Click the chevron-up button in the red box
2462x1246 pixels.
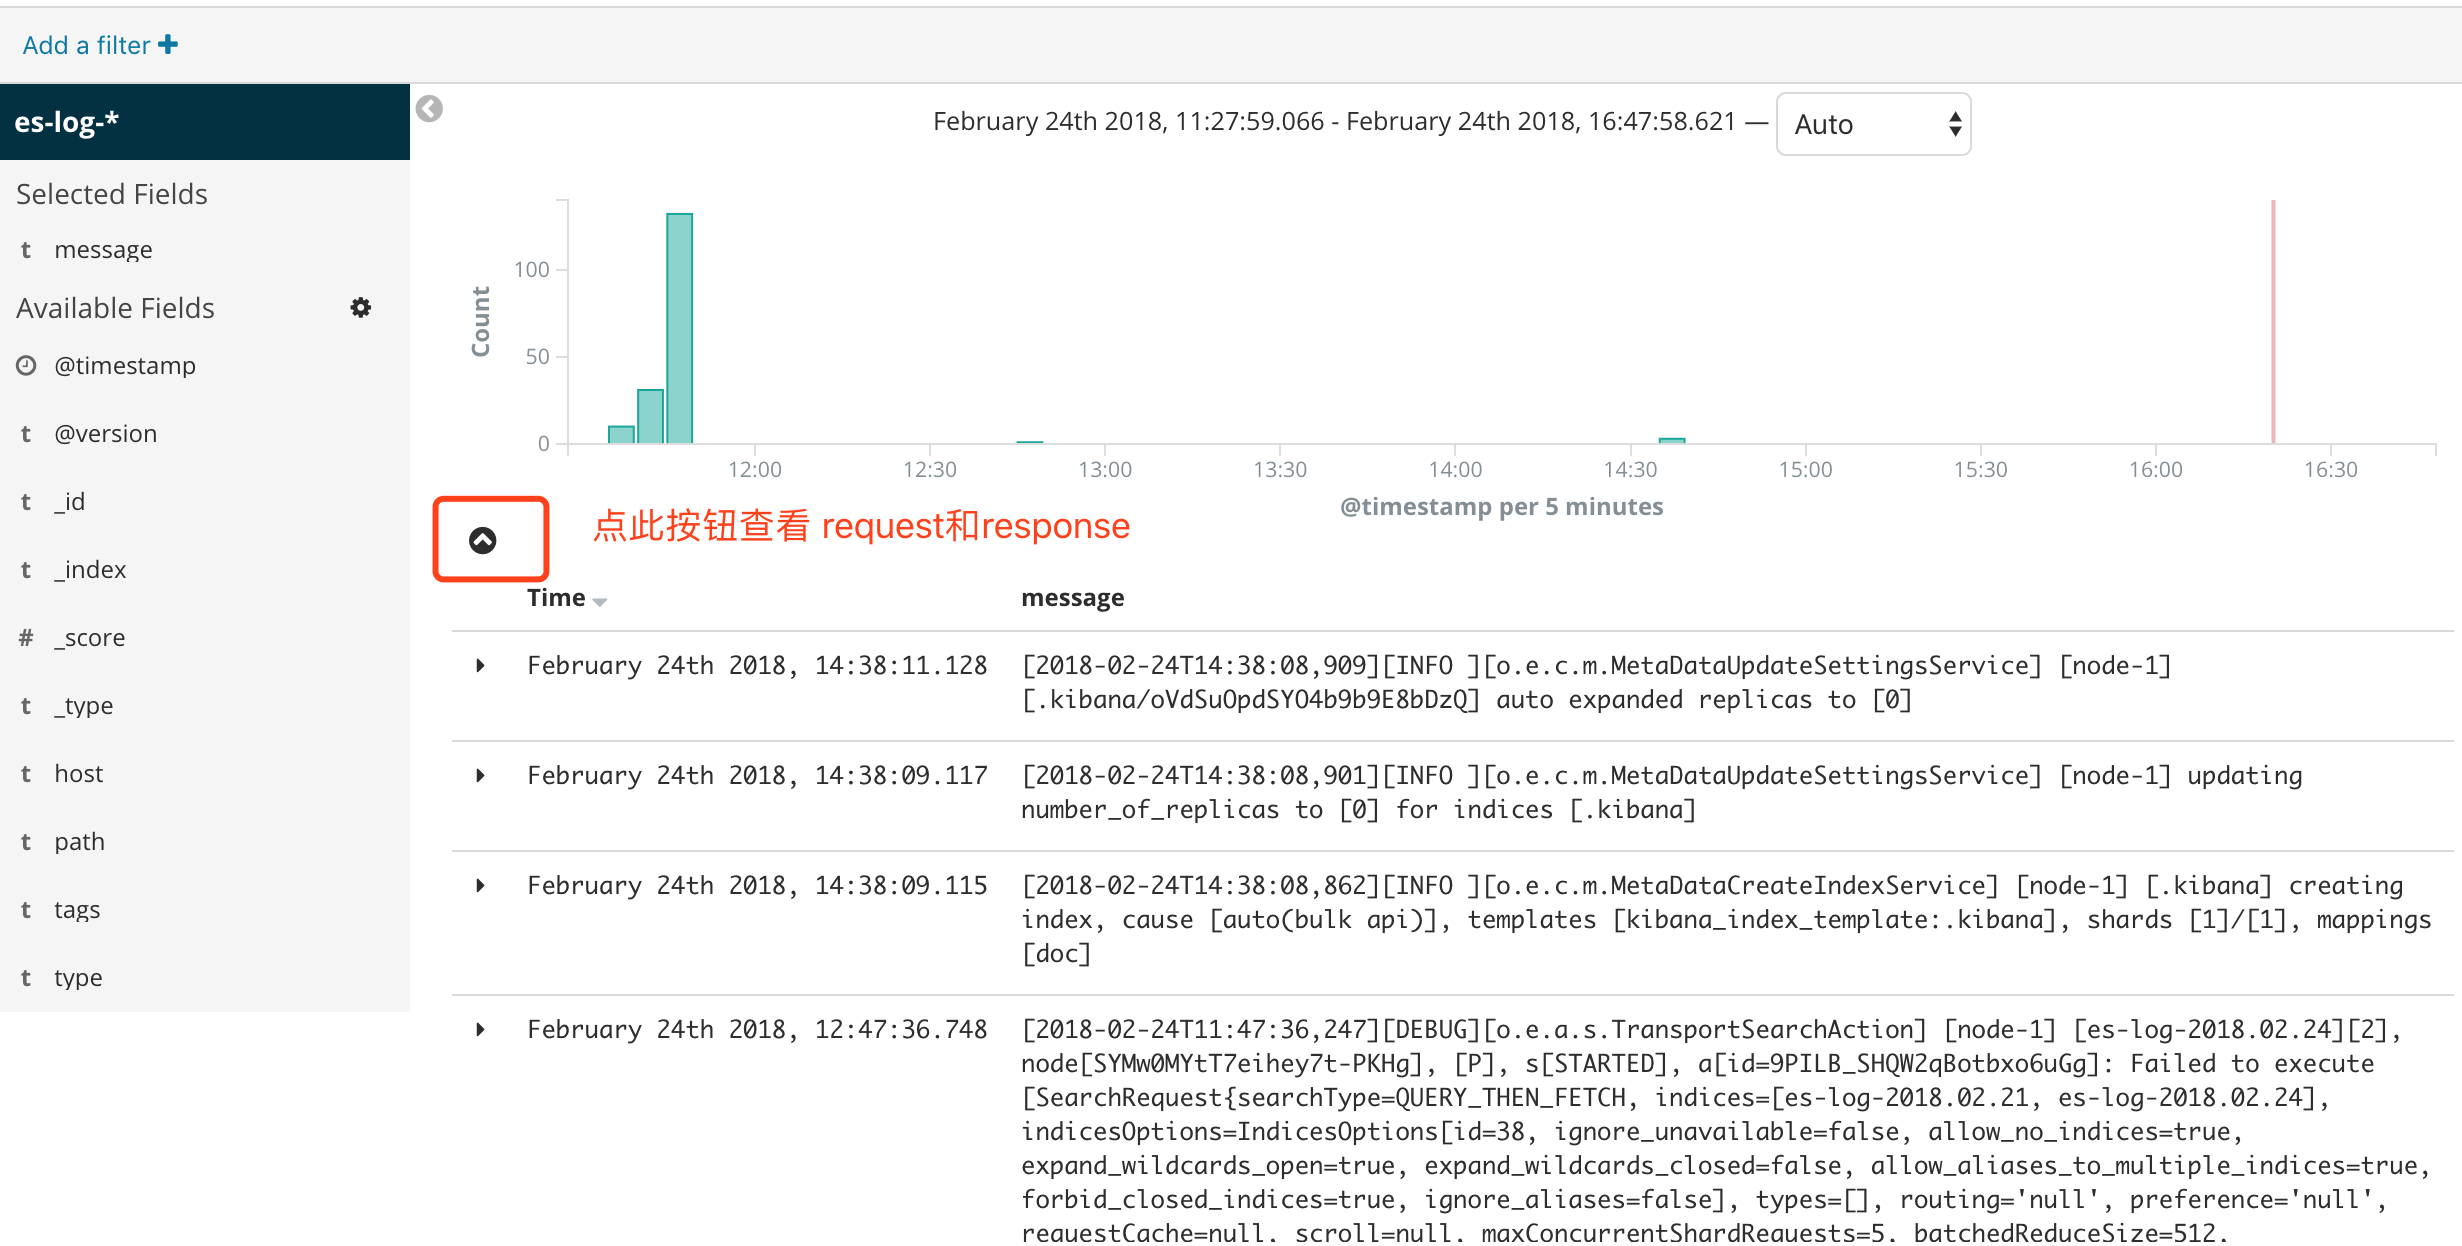[x=483, y=540]
